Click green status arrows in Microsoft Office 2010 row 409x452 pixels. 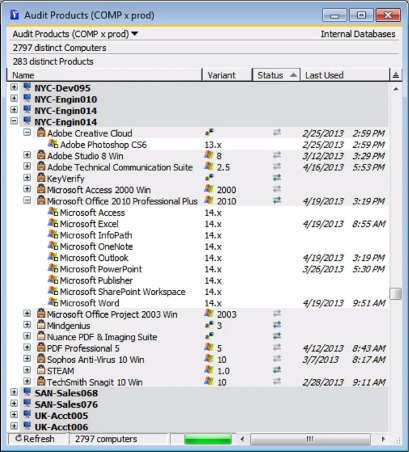tap(277, 200)
